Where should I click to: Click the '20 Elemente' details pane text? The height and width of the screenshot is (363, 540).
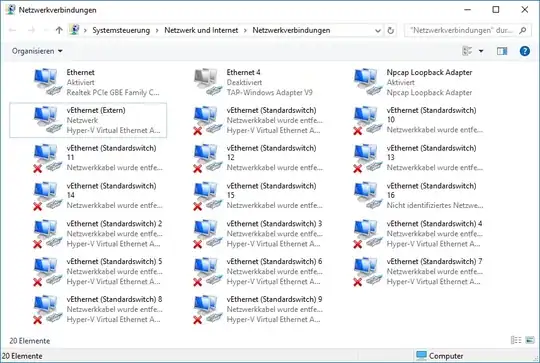[x=30, y=341]
